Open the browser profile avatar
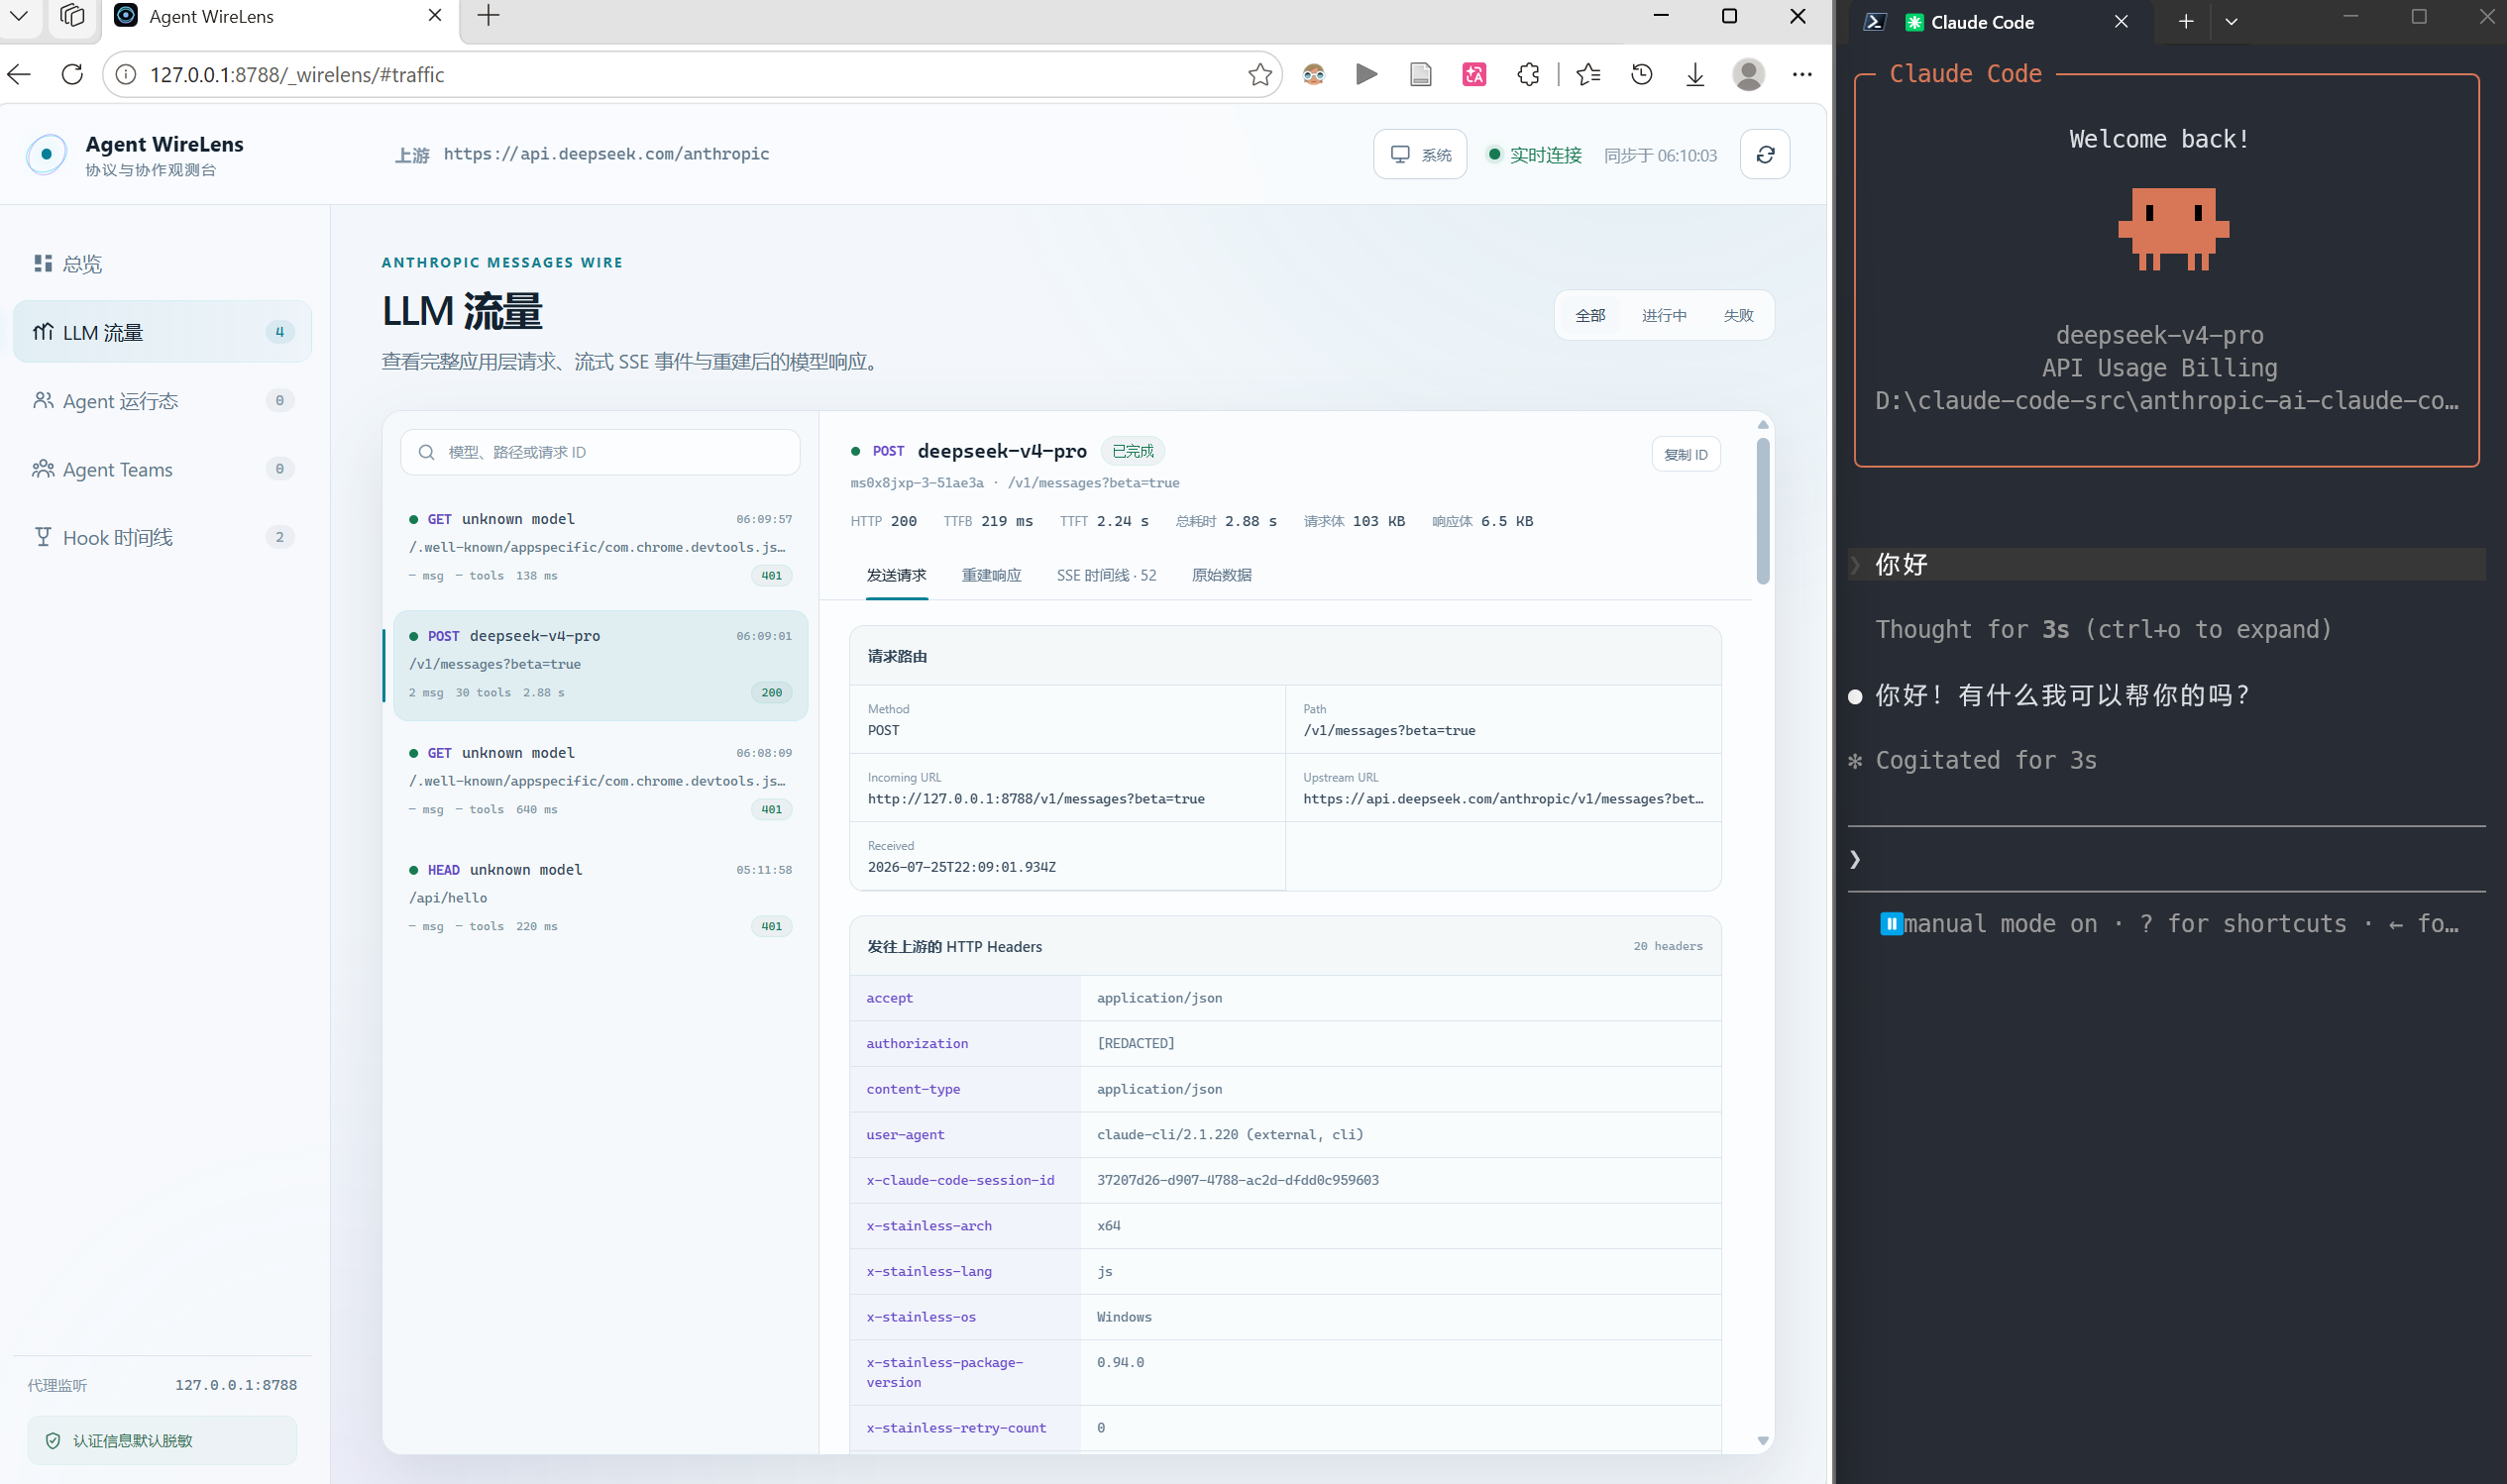 (x=1748, y=74)
